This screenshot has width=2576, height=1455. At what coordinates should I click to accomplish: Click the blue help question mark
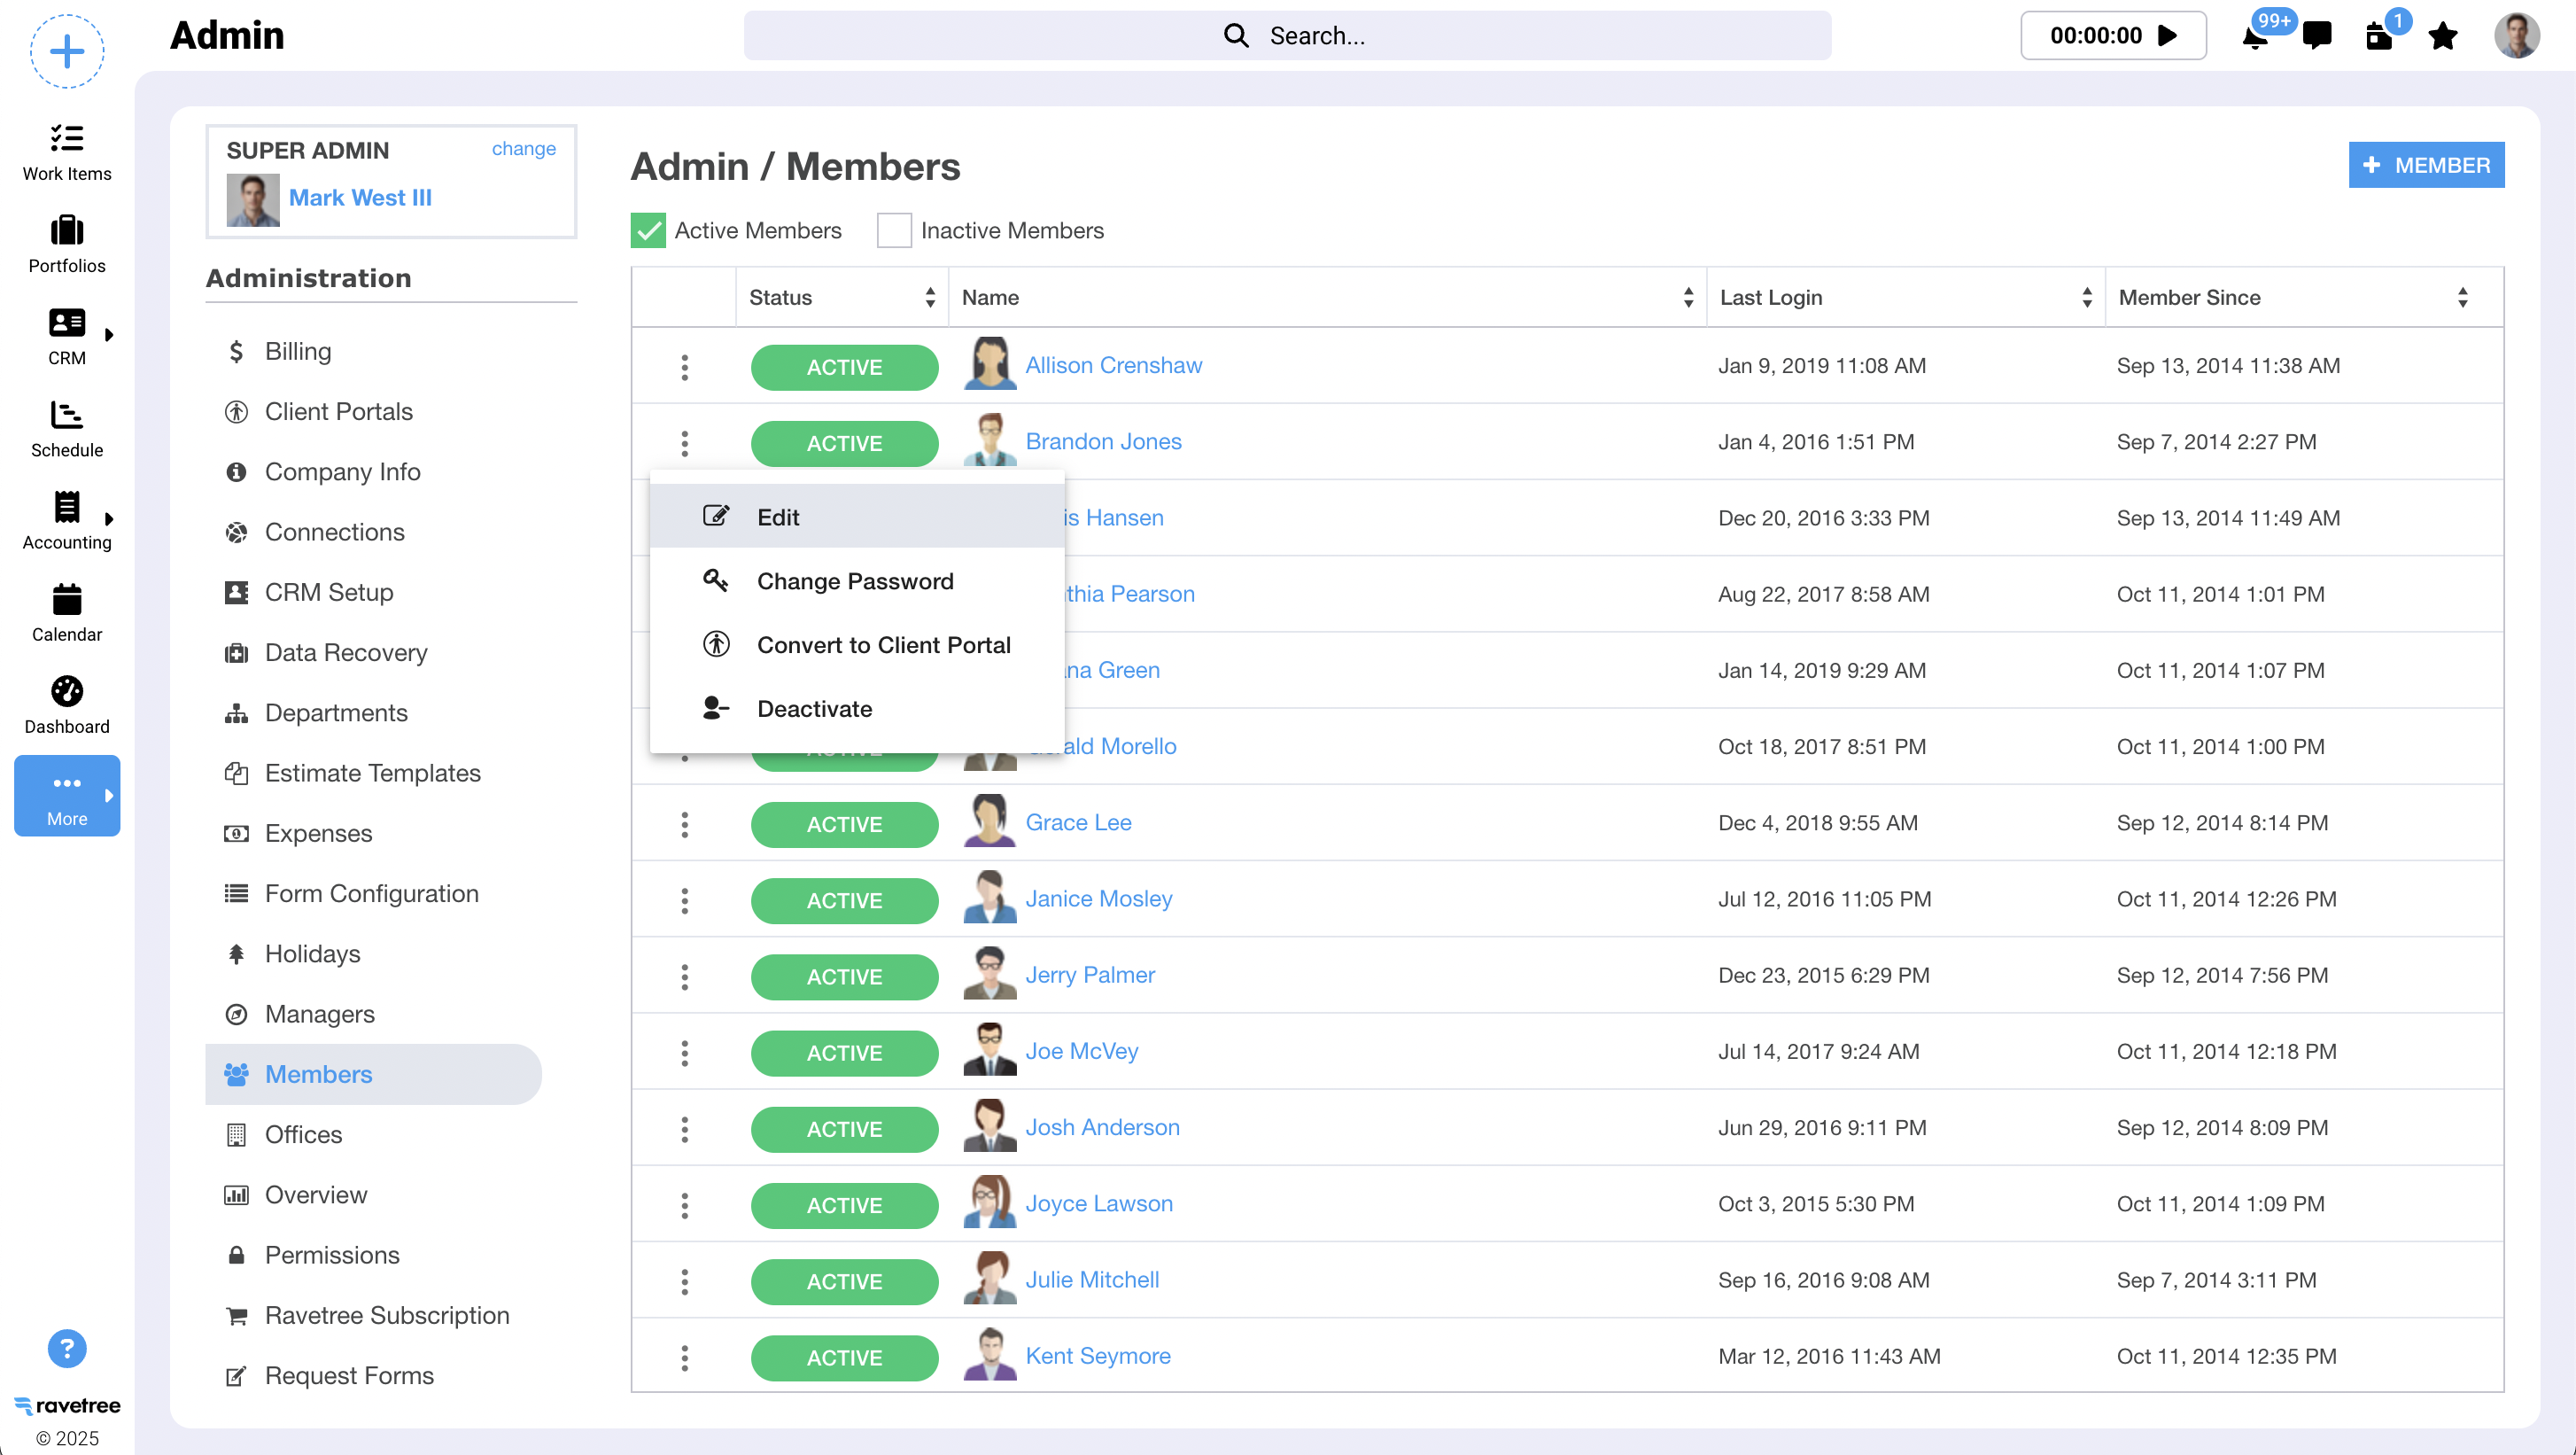tap(67, 1348)
